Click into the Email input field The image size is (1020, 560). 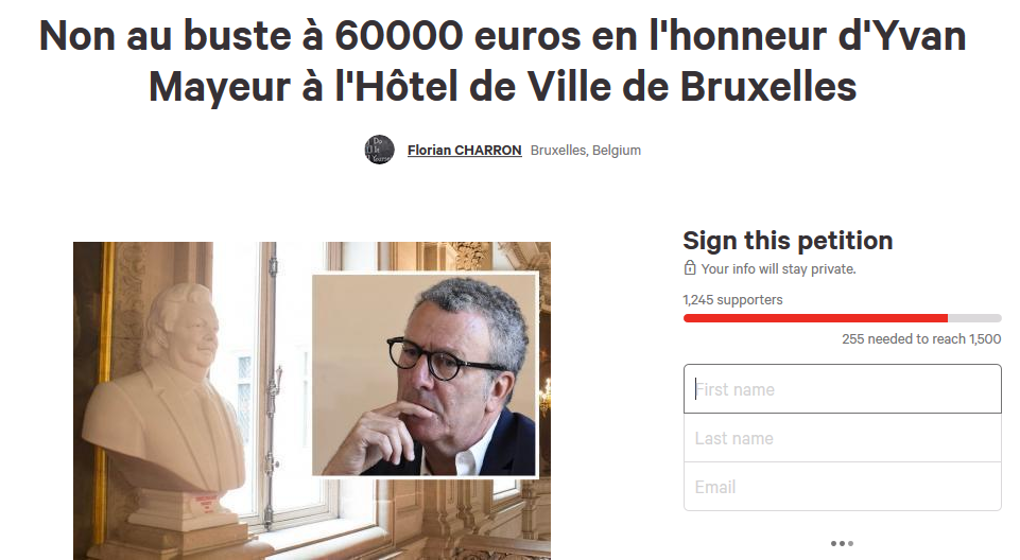coord(842,487)
